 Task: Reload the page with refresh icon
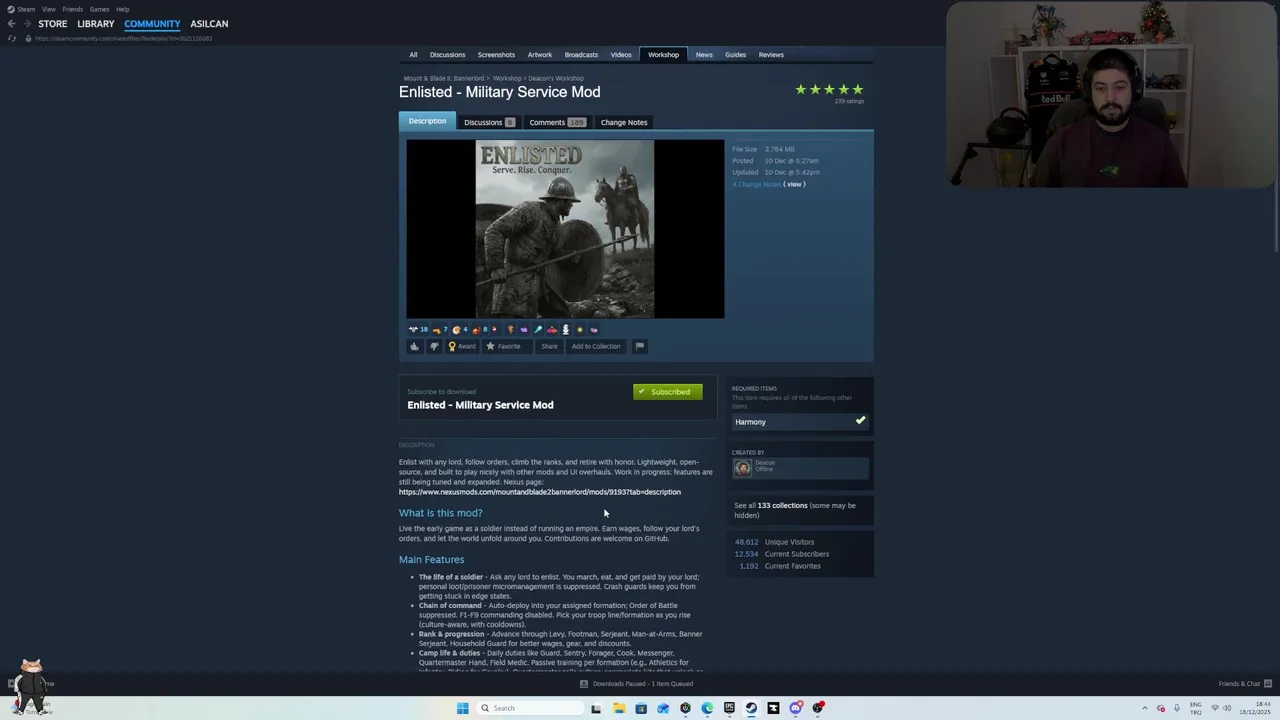(11, 38)
